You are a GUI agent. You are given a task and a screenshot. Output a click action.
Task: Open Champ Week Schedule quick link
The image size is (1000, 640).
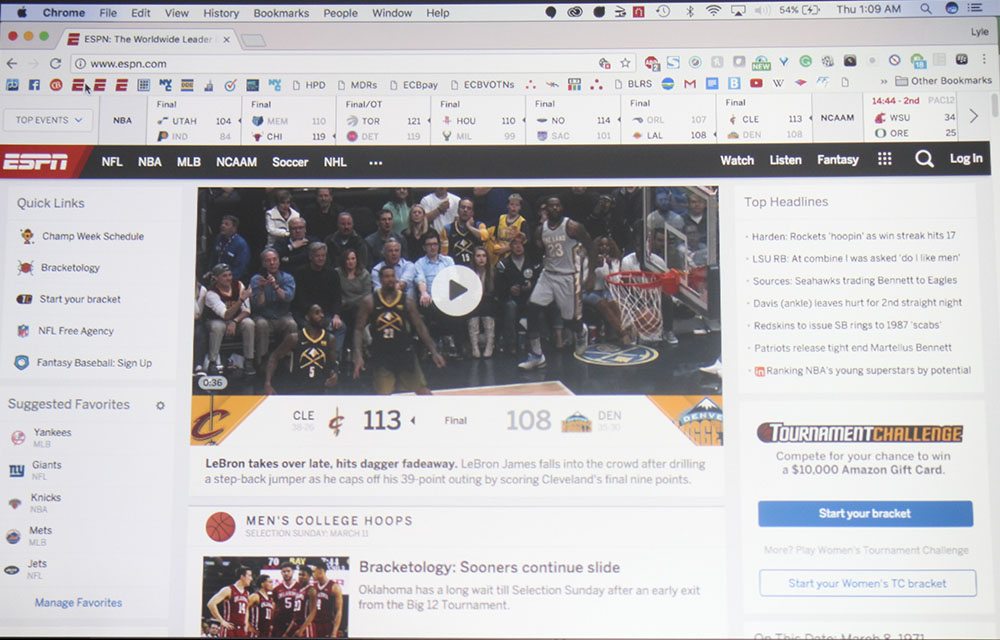click(93, 236)
